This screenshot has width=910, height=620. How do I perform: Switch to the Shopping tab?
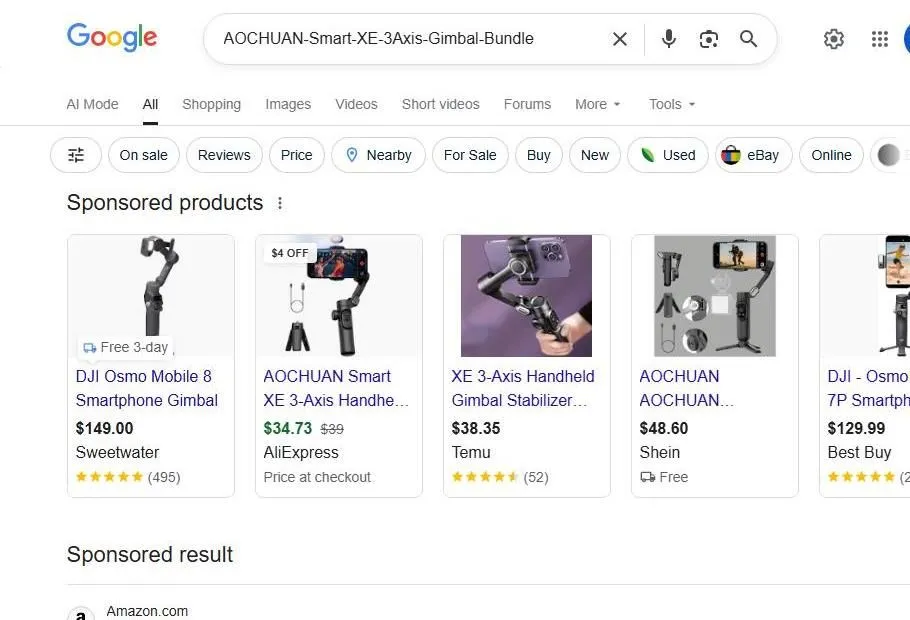[x=211, y=104]
